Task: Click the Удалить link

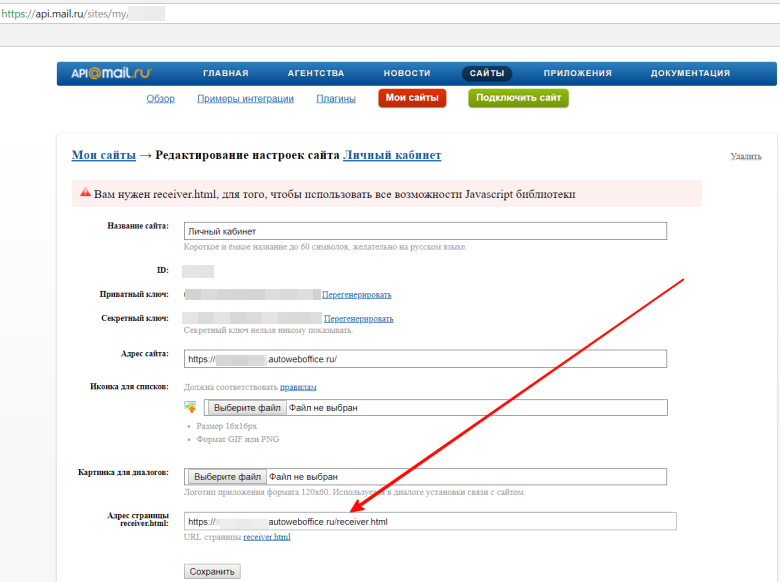Action: 746,156
